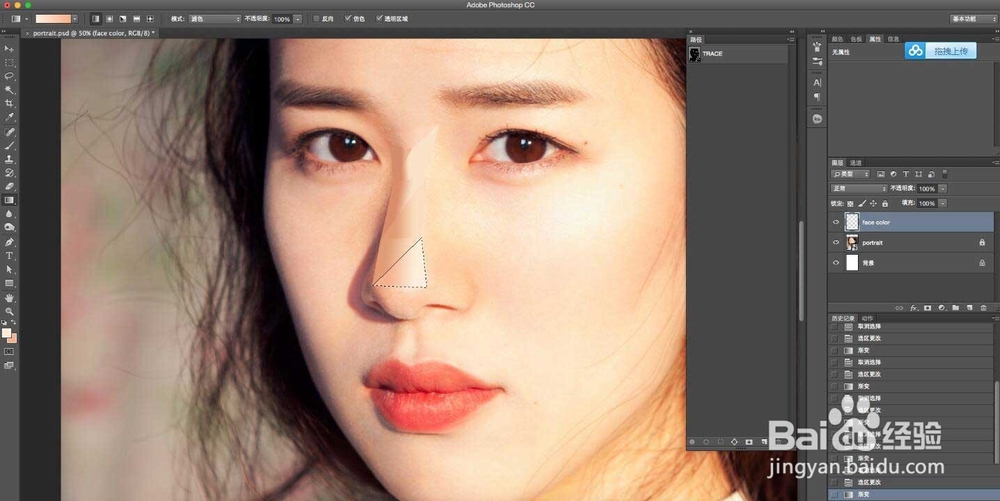Add a layer mask
This screenshot has height=501, width=1000.
[927, 308]
